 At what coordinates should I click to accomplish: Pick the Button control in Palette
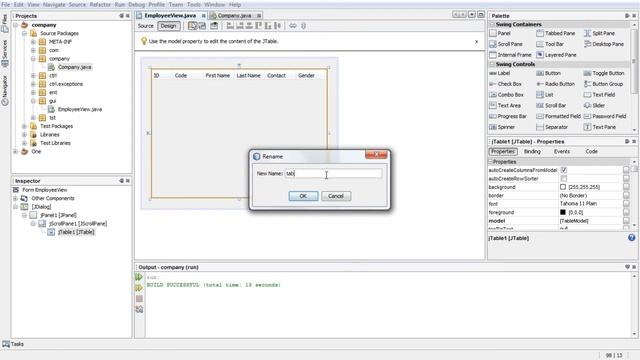[549, 73]
